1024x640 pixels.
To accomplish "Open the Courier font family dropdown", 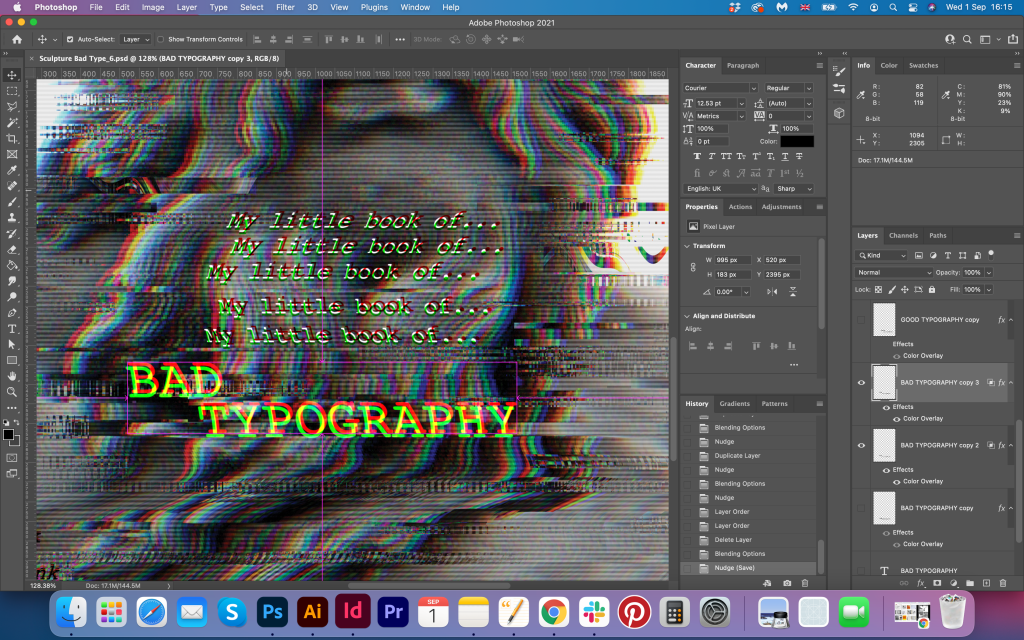I will pyautogui.click(x=720, y=88).
